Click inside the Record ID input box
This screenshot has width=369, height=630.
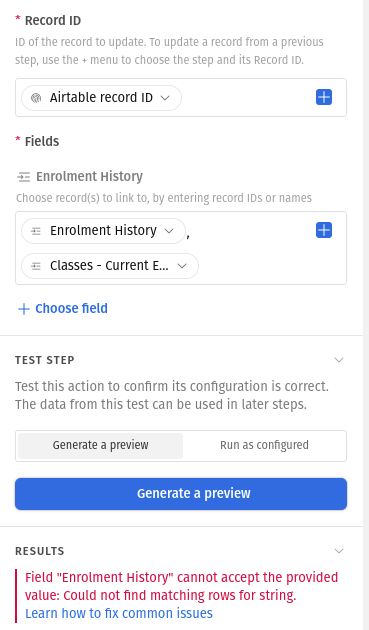pos(245,98)
